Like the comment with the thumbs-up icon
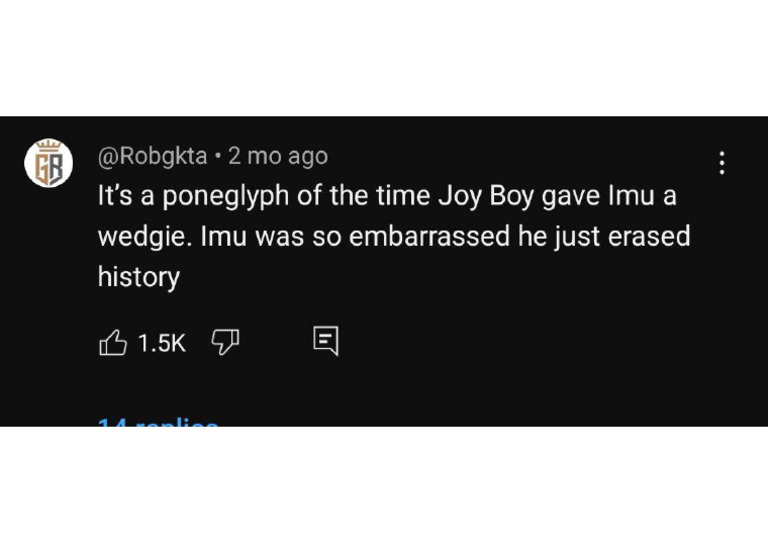 pyautogui.click(x=113, y=343)
